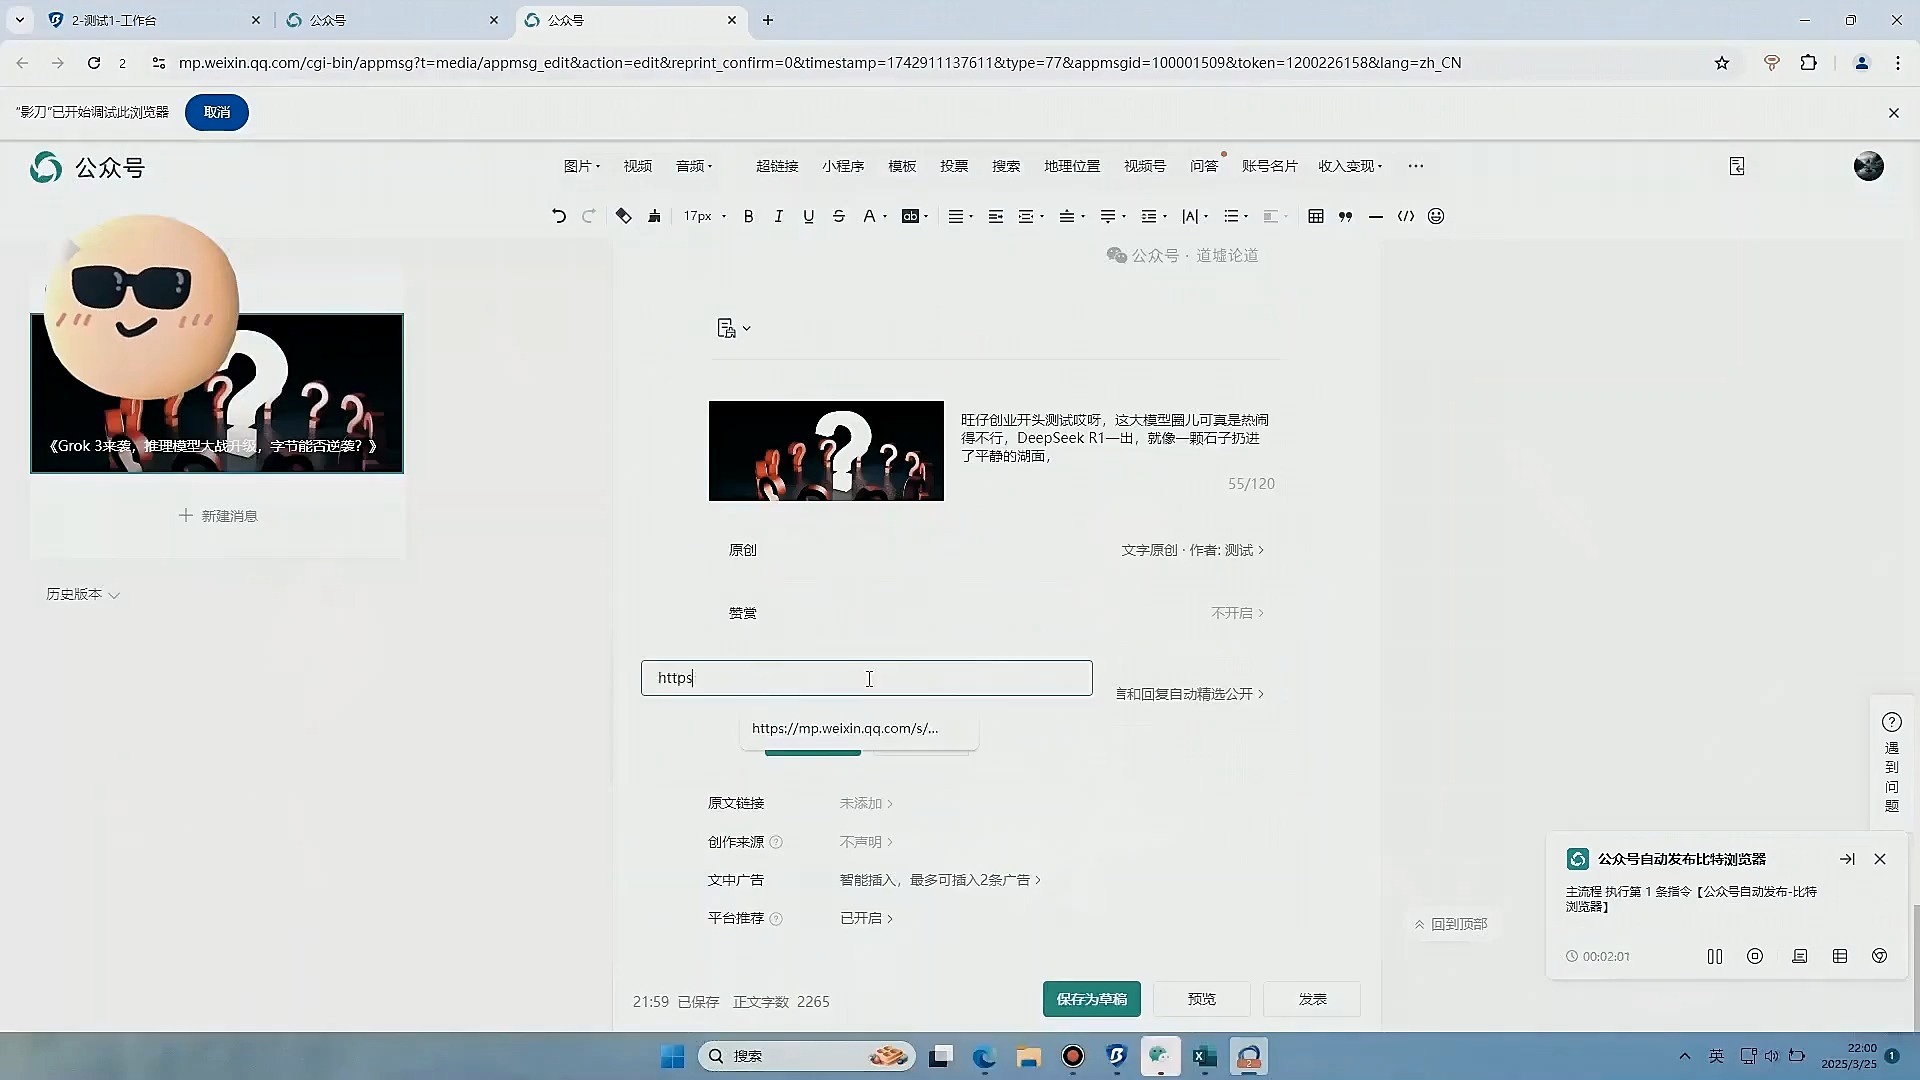Insert a horizontal divider line
The width and height of the screenshot is (1920, 1080).
[x=1376, y=216]
